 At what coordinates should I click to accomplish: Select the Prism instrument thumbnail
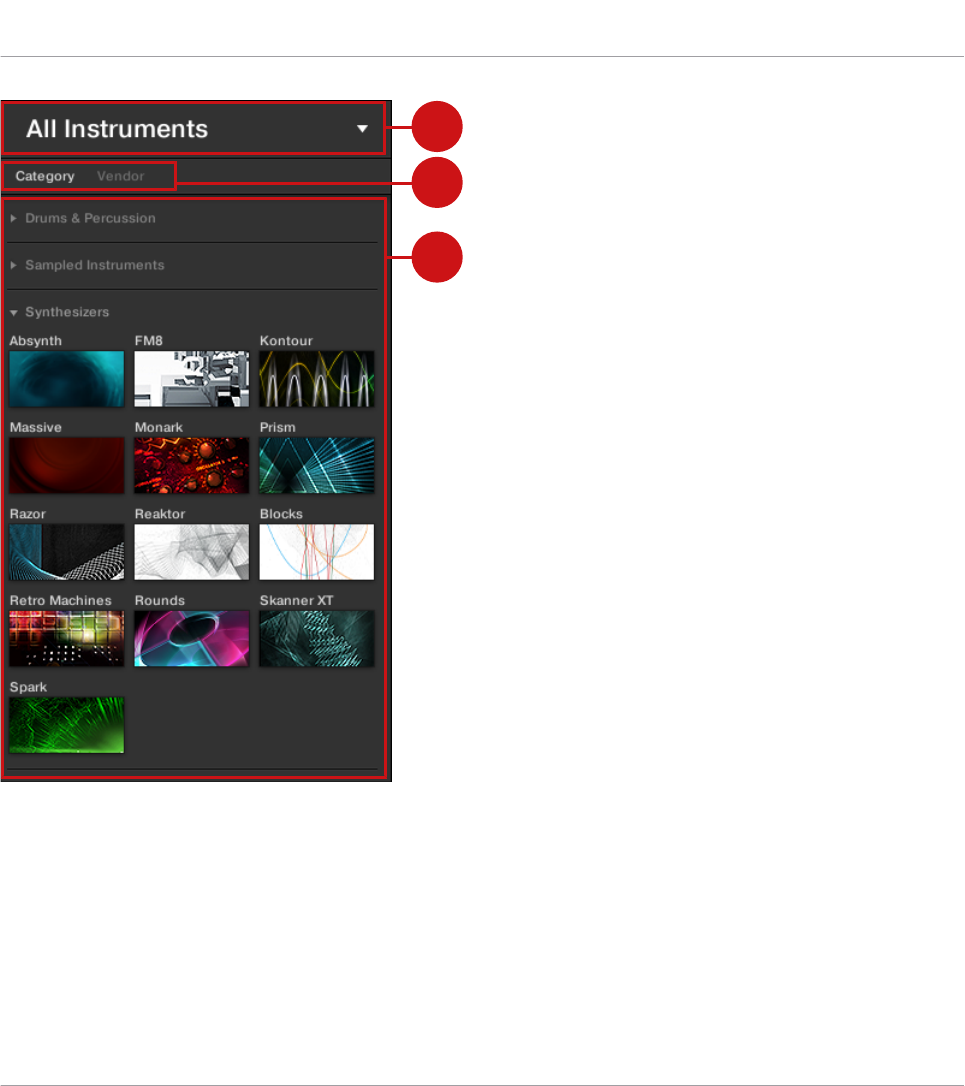[x=317, y=465]
